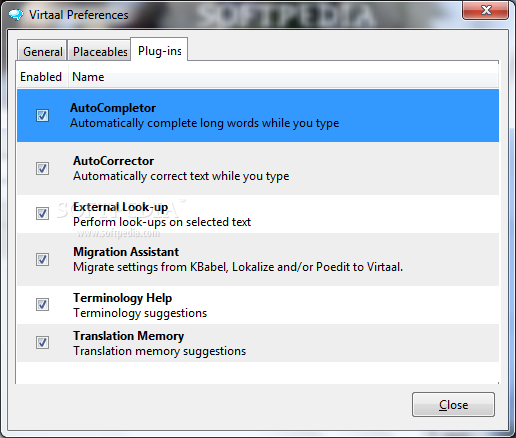Click the Virtaal speech-bubble title icon
516x438 pixels.
pyautogui.click(x=16, y=15)
